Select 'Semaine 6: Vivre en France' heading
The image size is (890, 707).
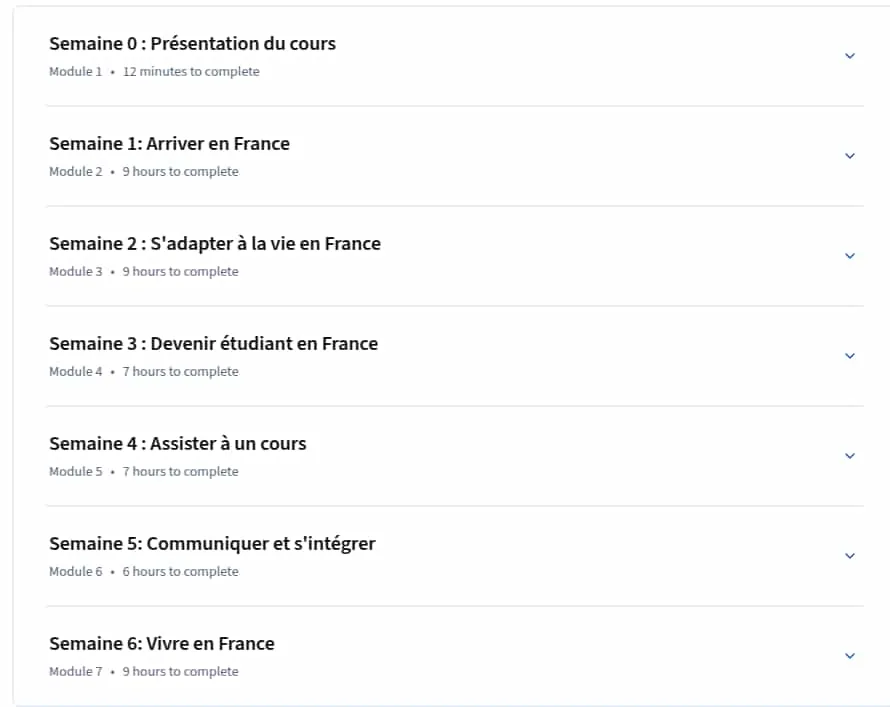(162, 643)
